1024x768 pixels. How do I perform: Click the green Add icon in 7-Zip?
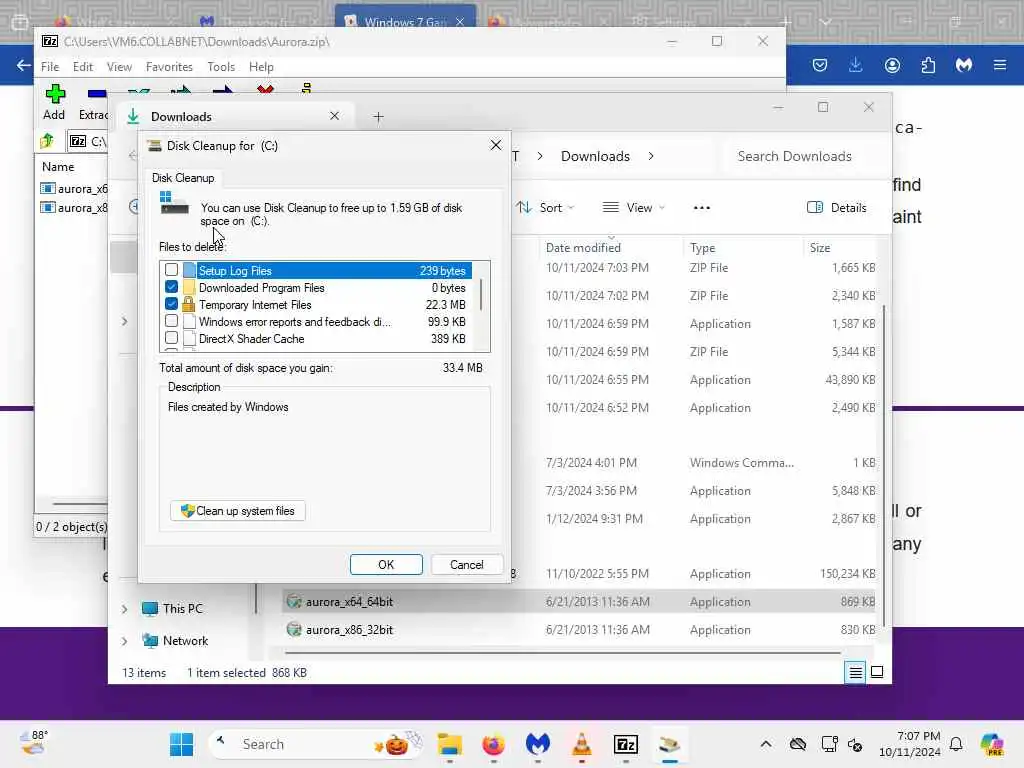point(55,94)
